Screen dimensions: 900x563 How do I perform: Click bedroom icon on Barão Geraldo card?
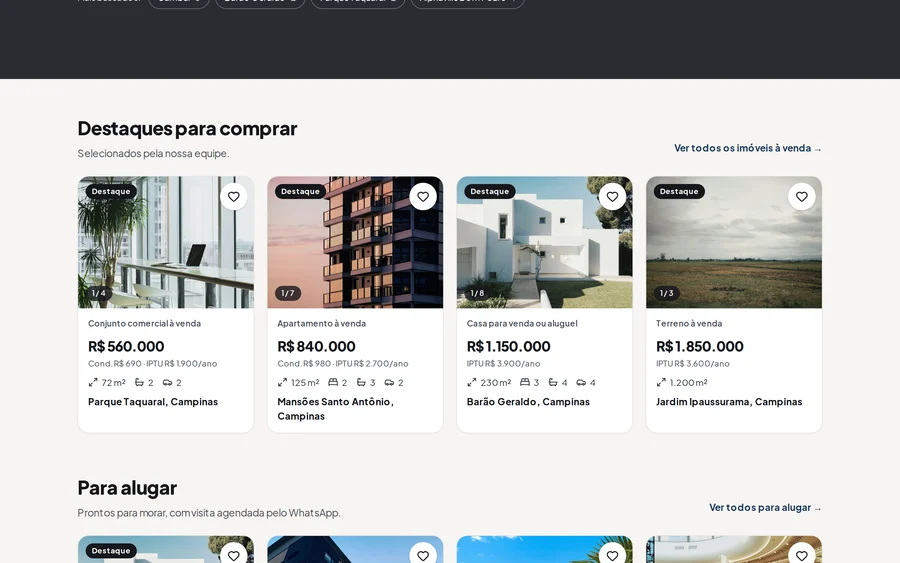click(525, 382)
